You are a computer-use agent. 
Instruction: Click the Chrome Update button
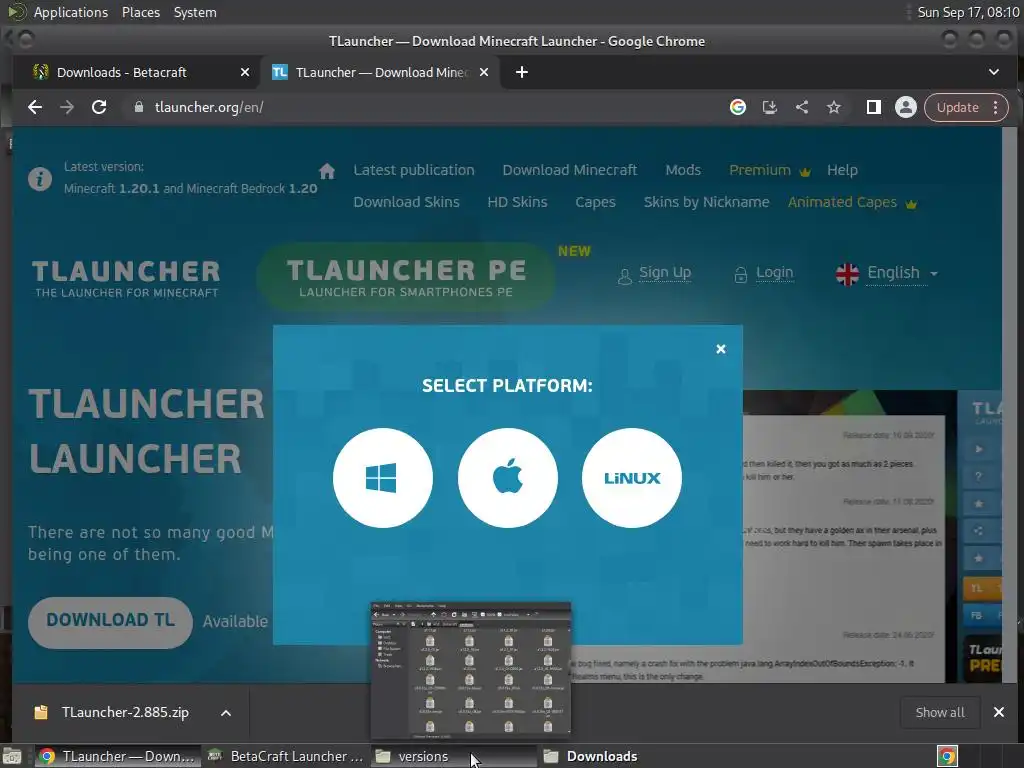point(957,107)
